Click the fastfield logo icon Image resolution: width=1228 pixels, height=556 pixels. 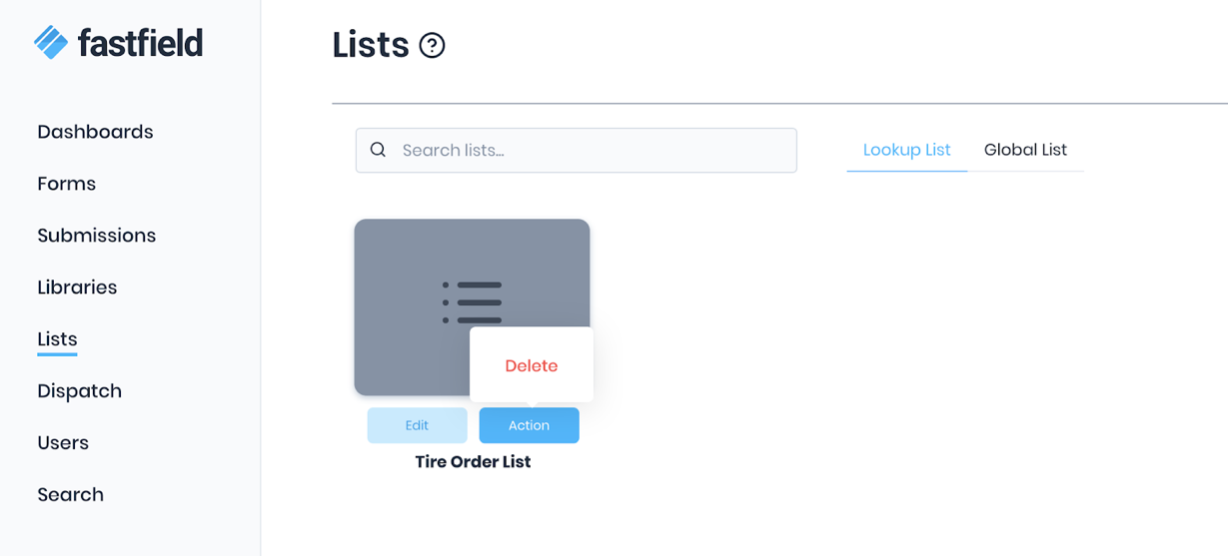tap(50, 41)
